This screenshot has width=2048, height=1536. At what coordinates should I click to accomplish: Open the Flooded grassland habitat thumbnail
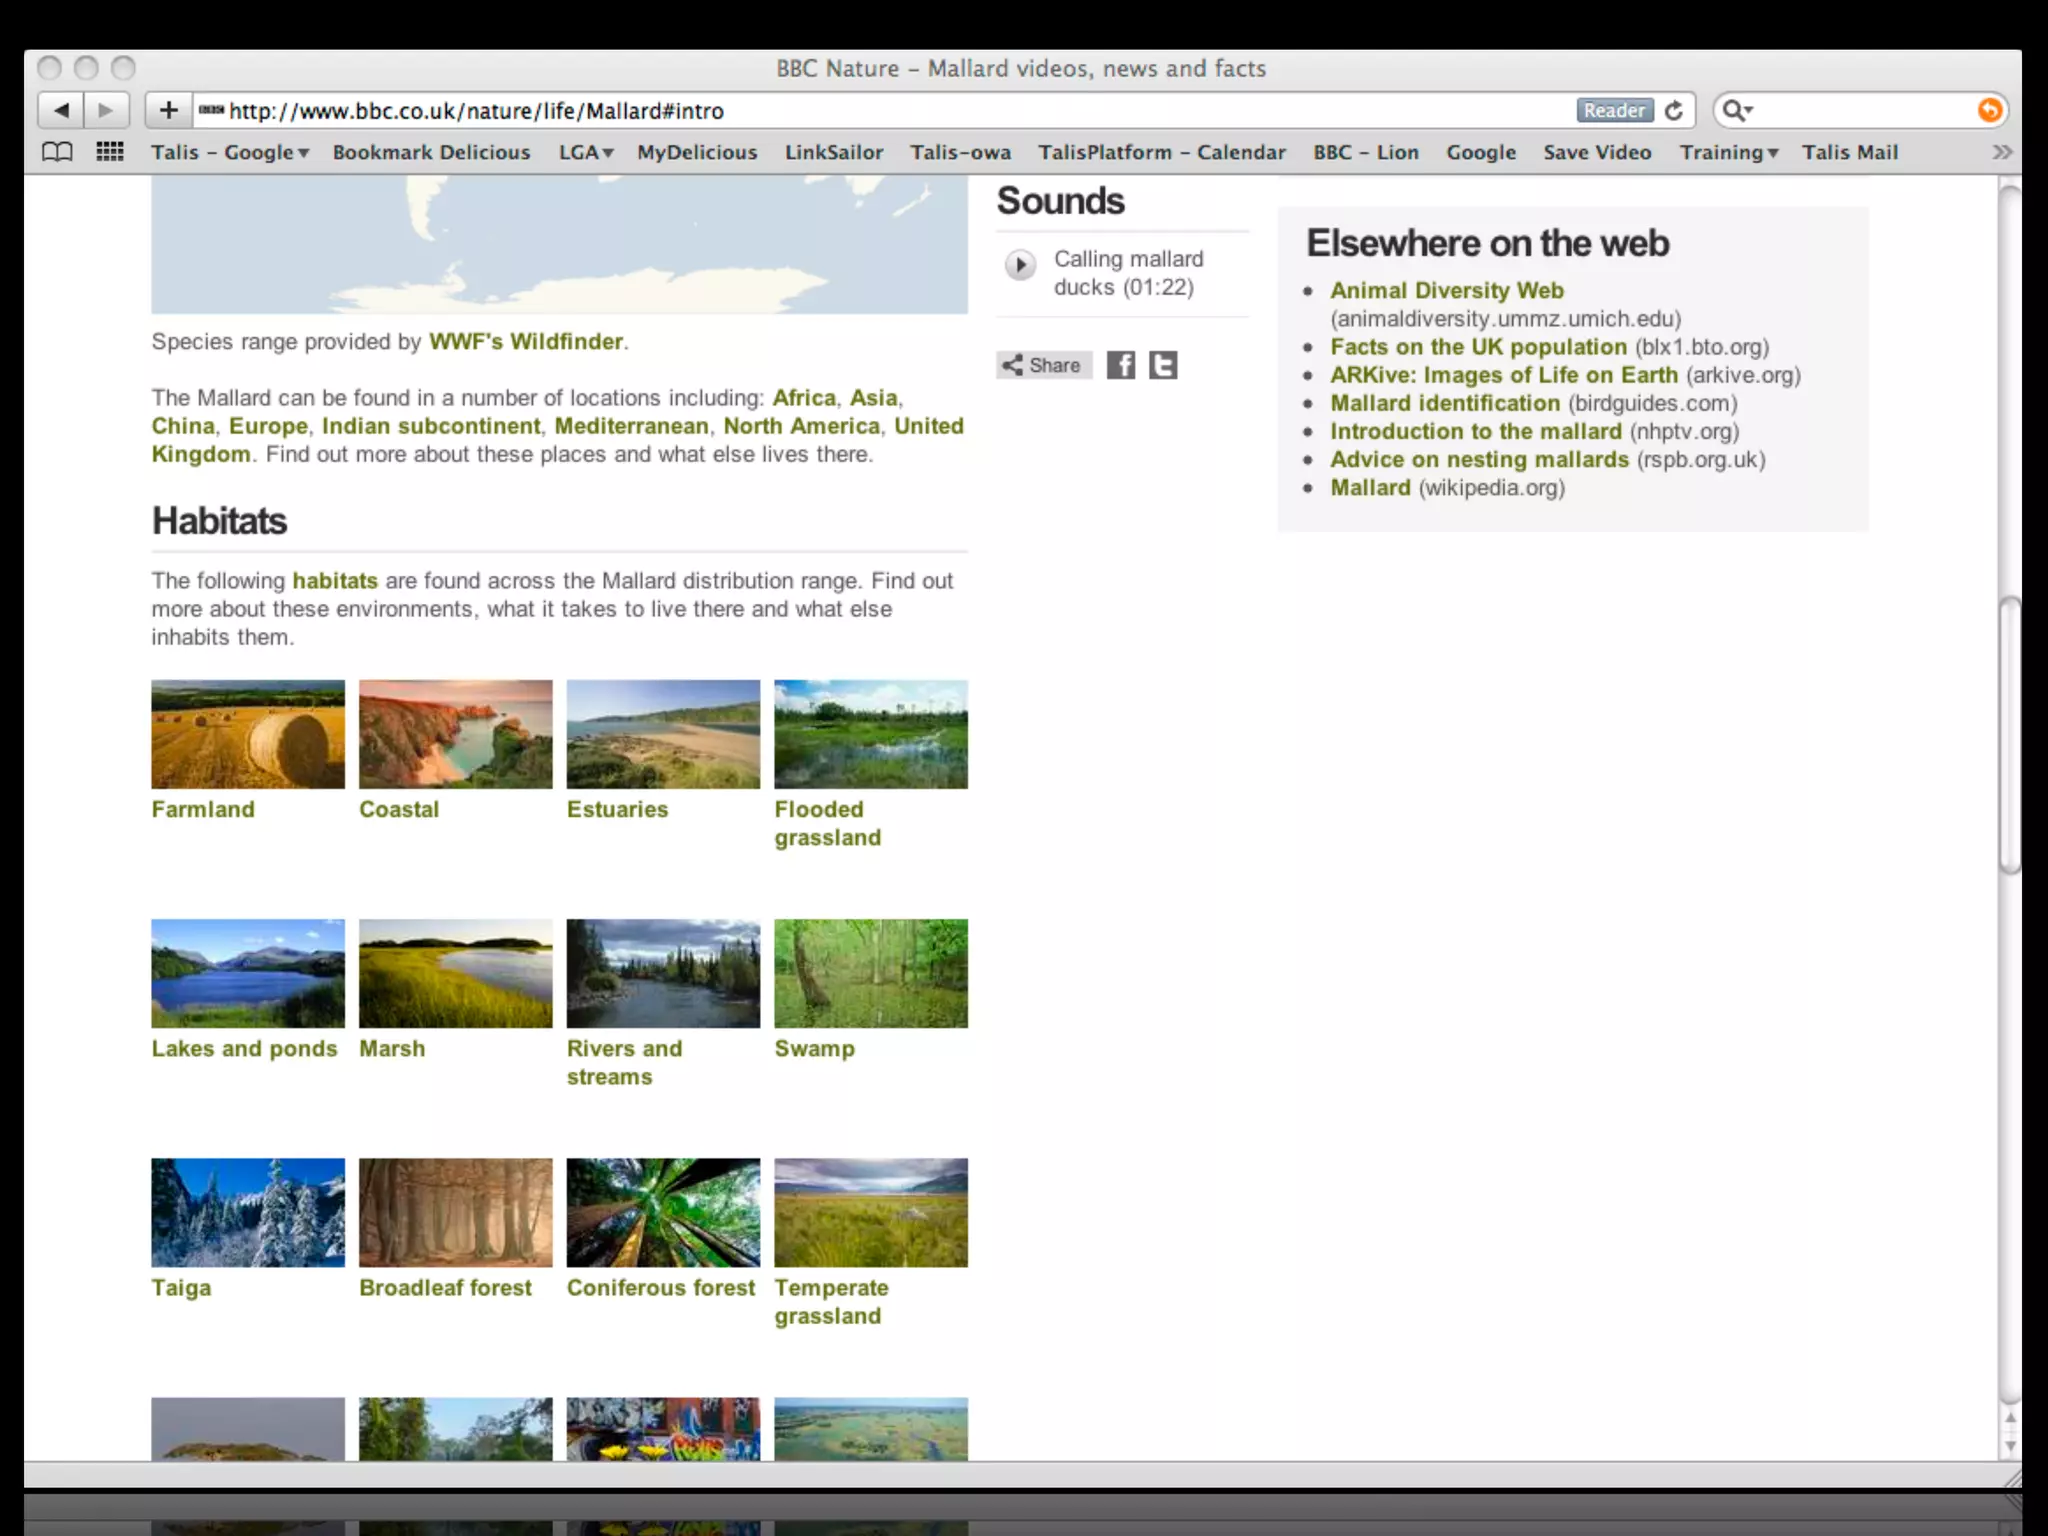coord(870,734)
